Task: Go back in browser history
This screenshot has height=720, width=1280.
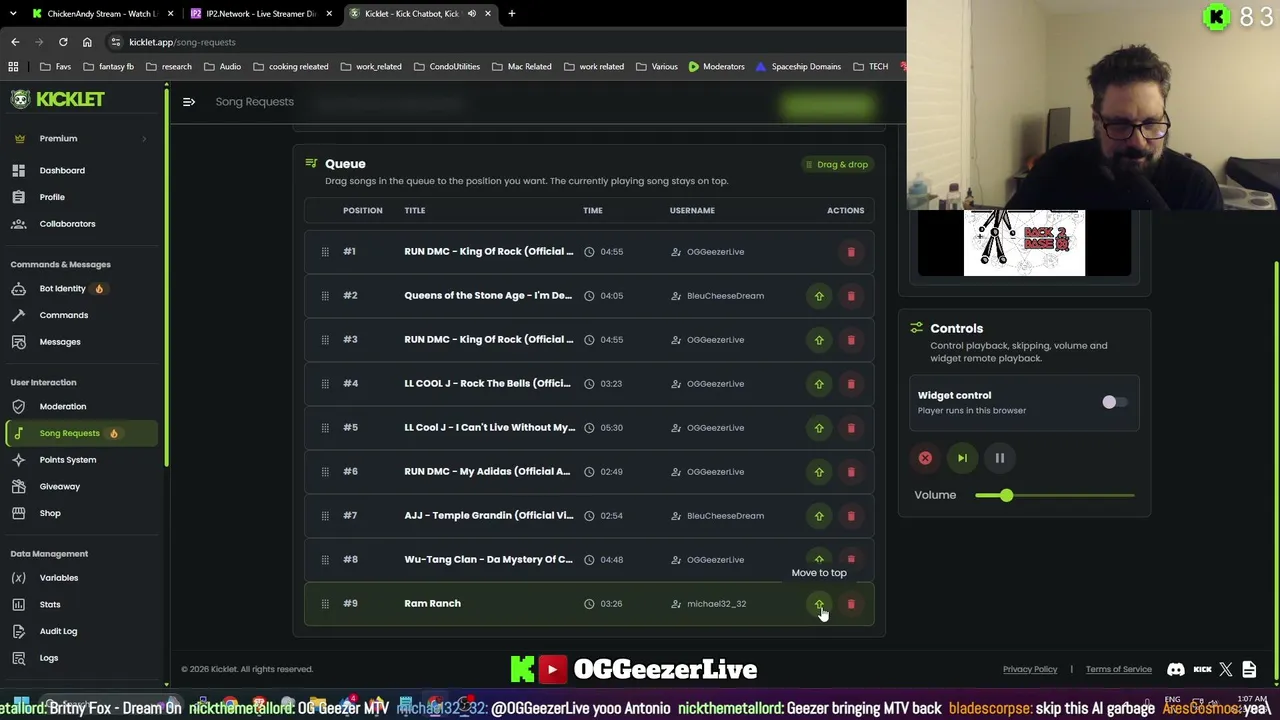Action: coord(15,42)
